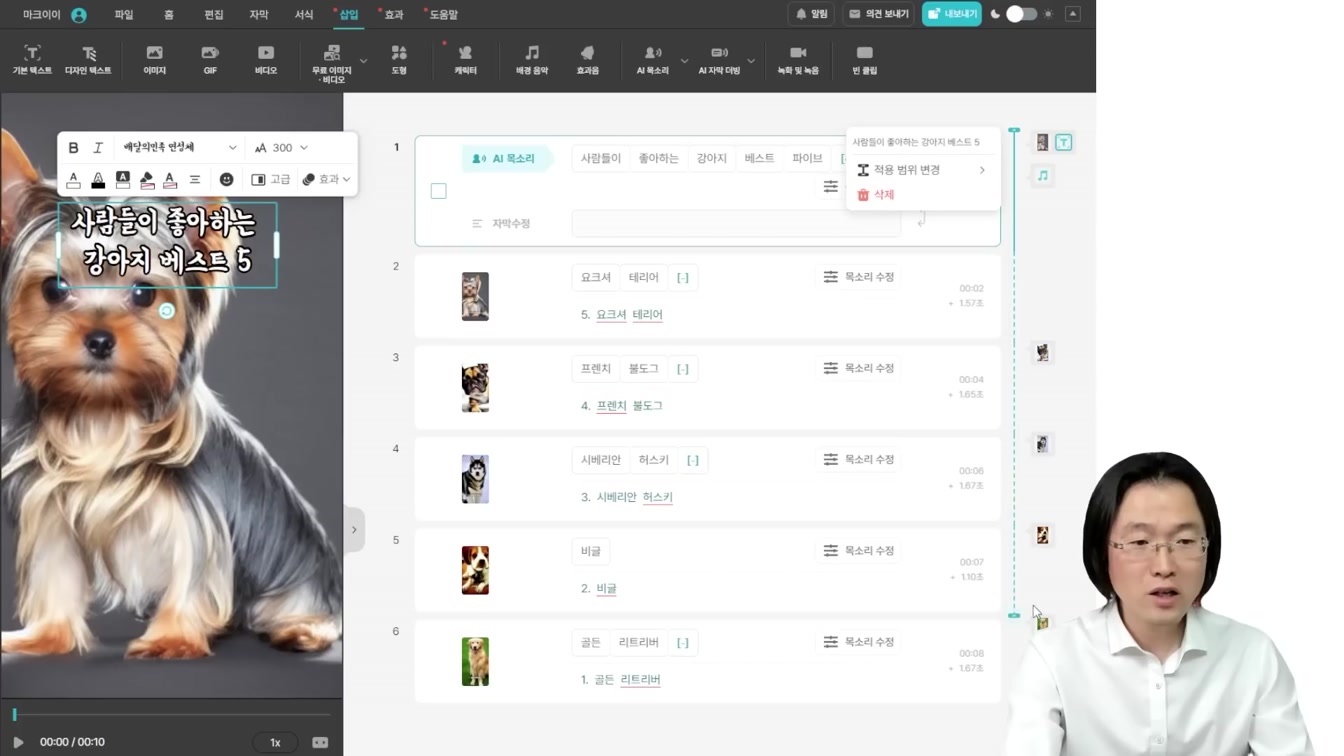Open the 비디오 insert tool
This screenshot has height=756, width=1344.
click(266, 59)
